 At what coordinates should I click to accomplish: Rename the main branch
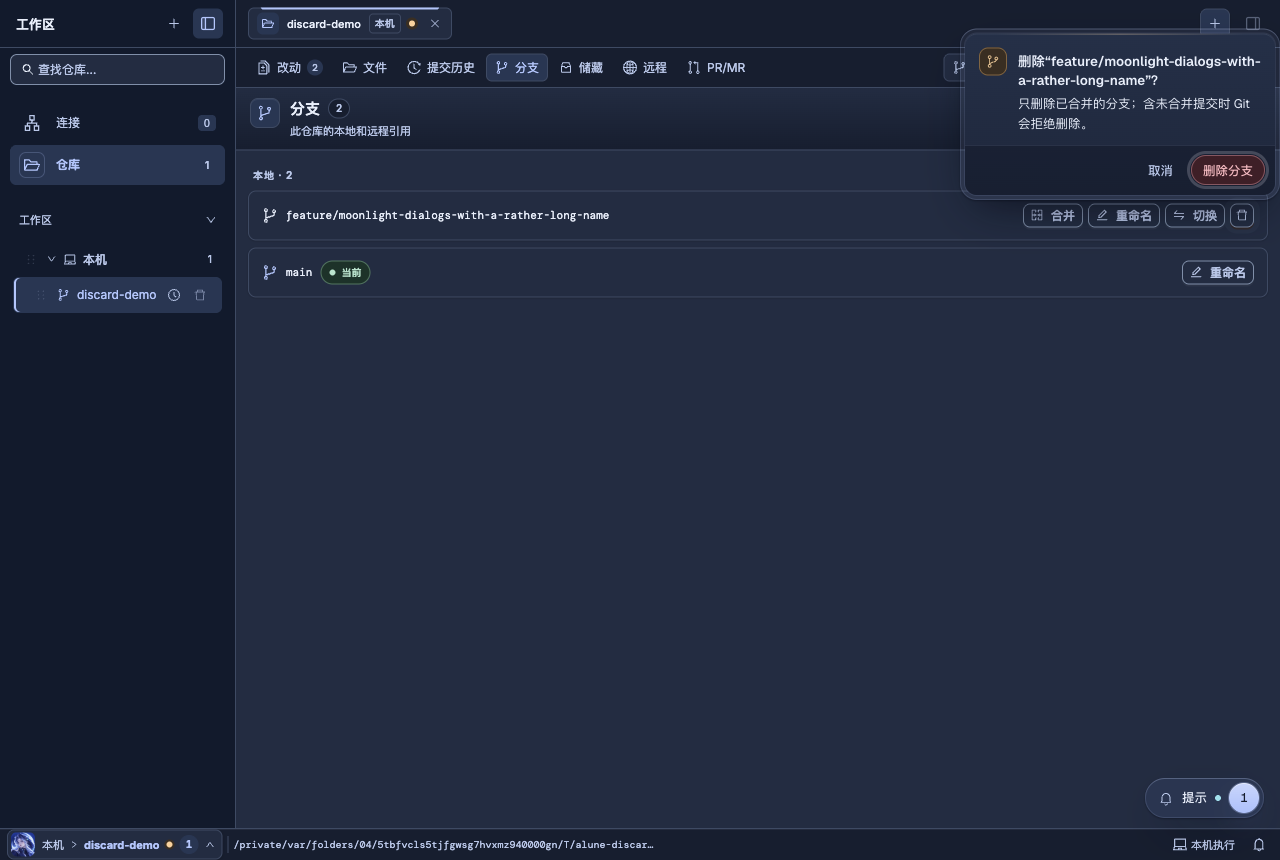1218,273
